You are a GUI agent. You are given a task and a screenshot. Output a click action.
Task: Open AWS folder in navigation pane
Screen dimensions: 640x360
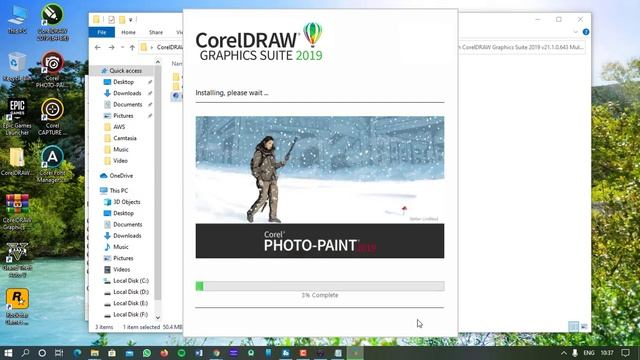pyautogui.click(x=119, y=127)
